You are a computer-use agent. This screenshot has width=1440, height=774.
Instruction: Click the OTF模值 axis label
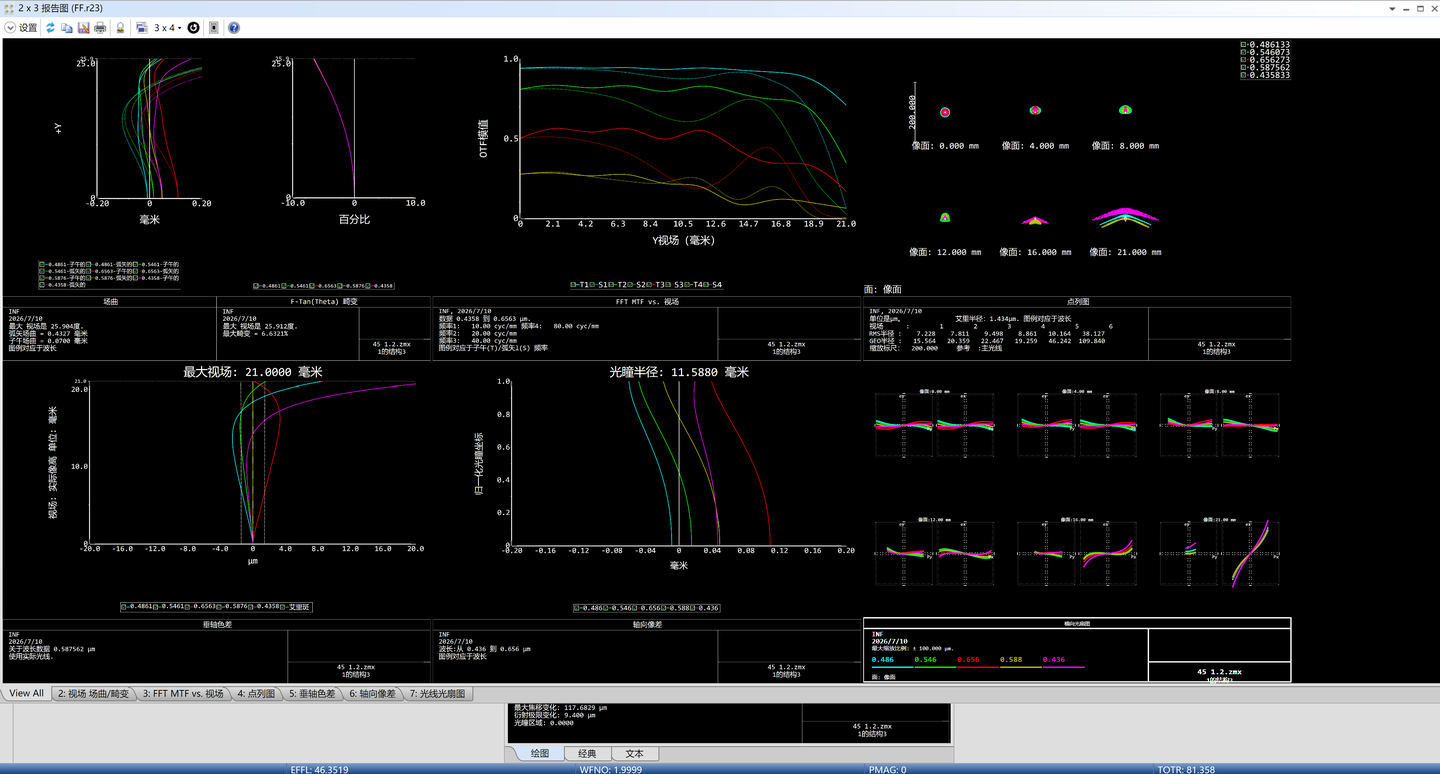484,137
